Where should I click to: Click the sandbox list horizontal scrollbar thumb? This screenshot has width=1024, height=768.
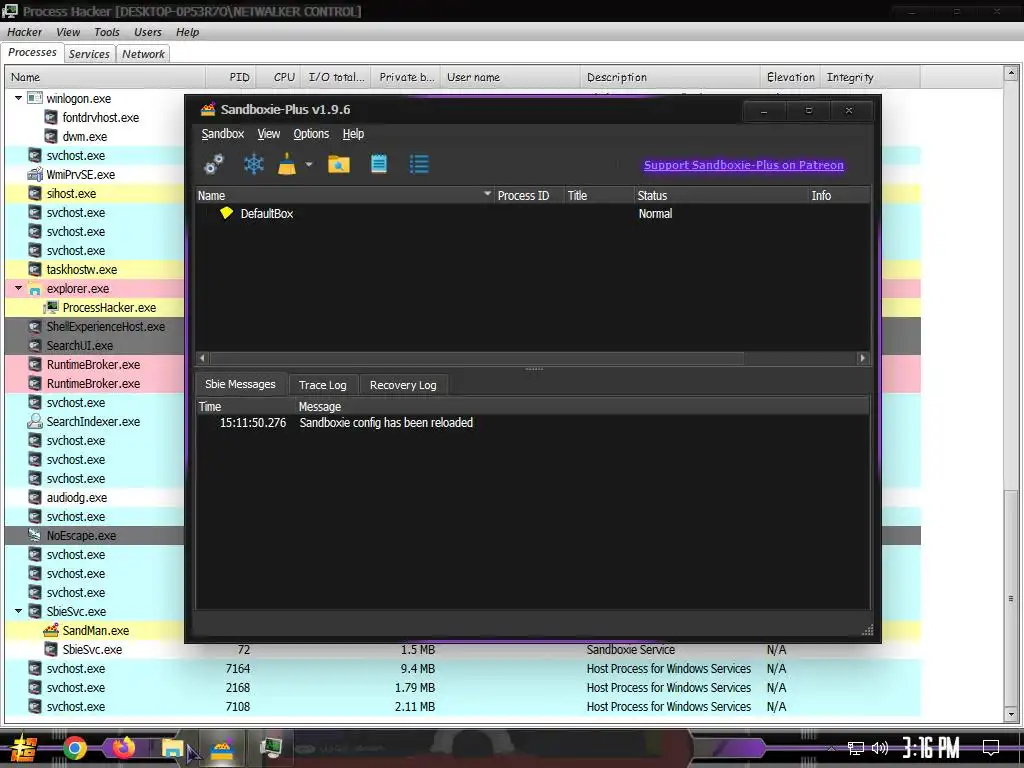(477, 358)
